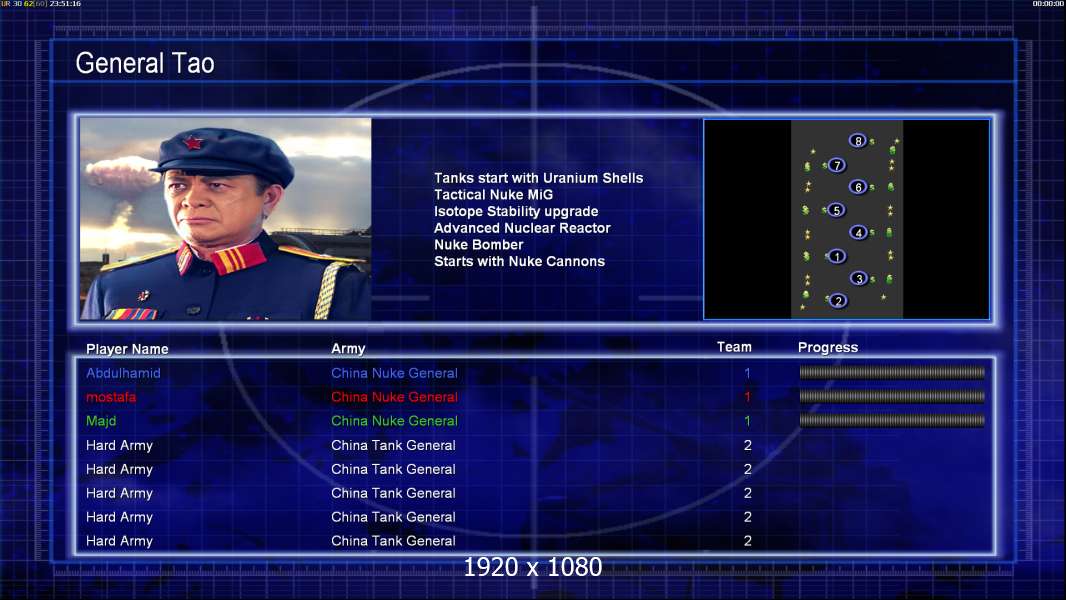Pick start position marker 3 on minimap
The width and height of the screenshot is (1066, 600).
859,279
